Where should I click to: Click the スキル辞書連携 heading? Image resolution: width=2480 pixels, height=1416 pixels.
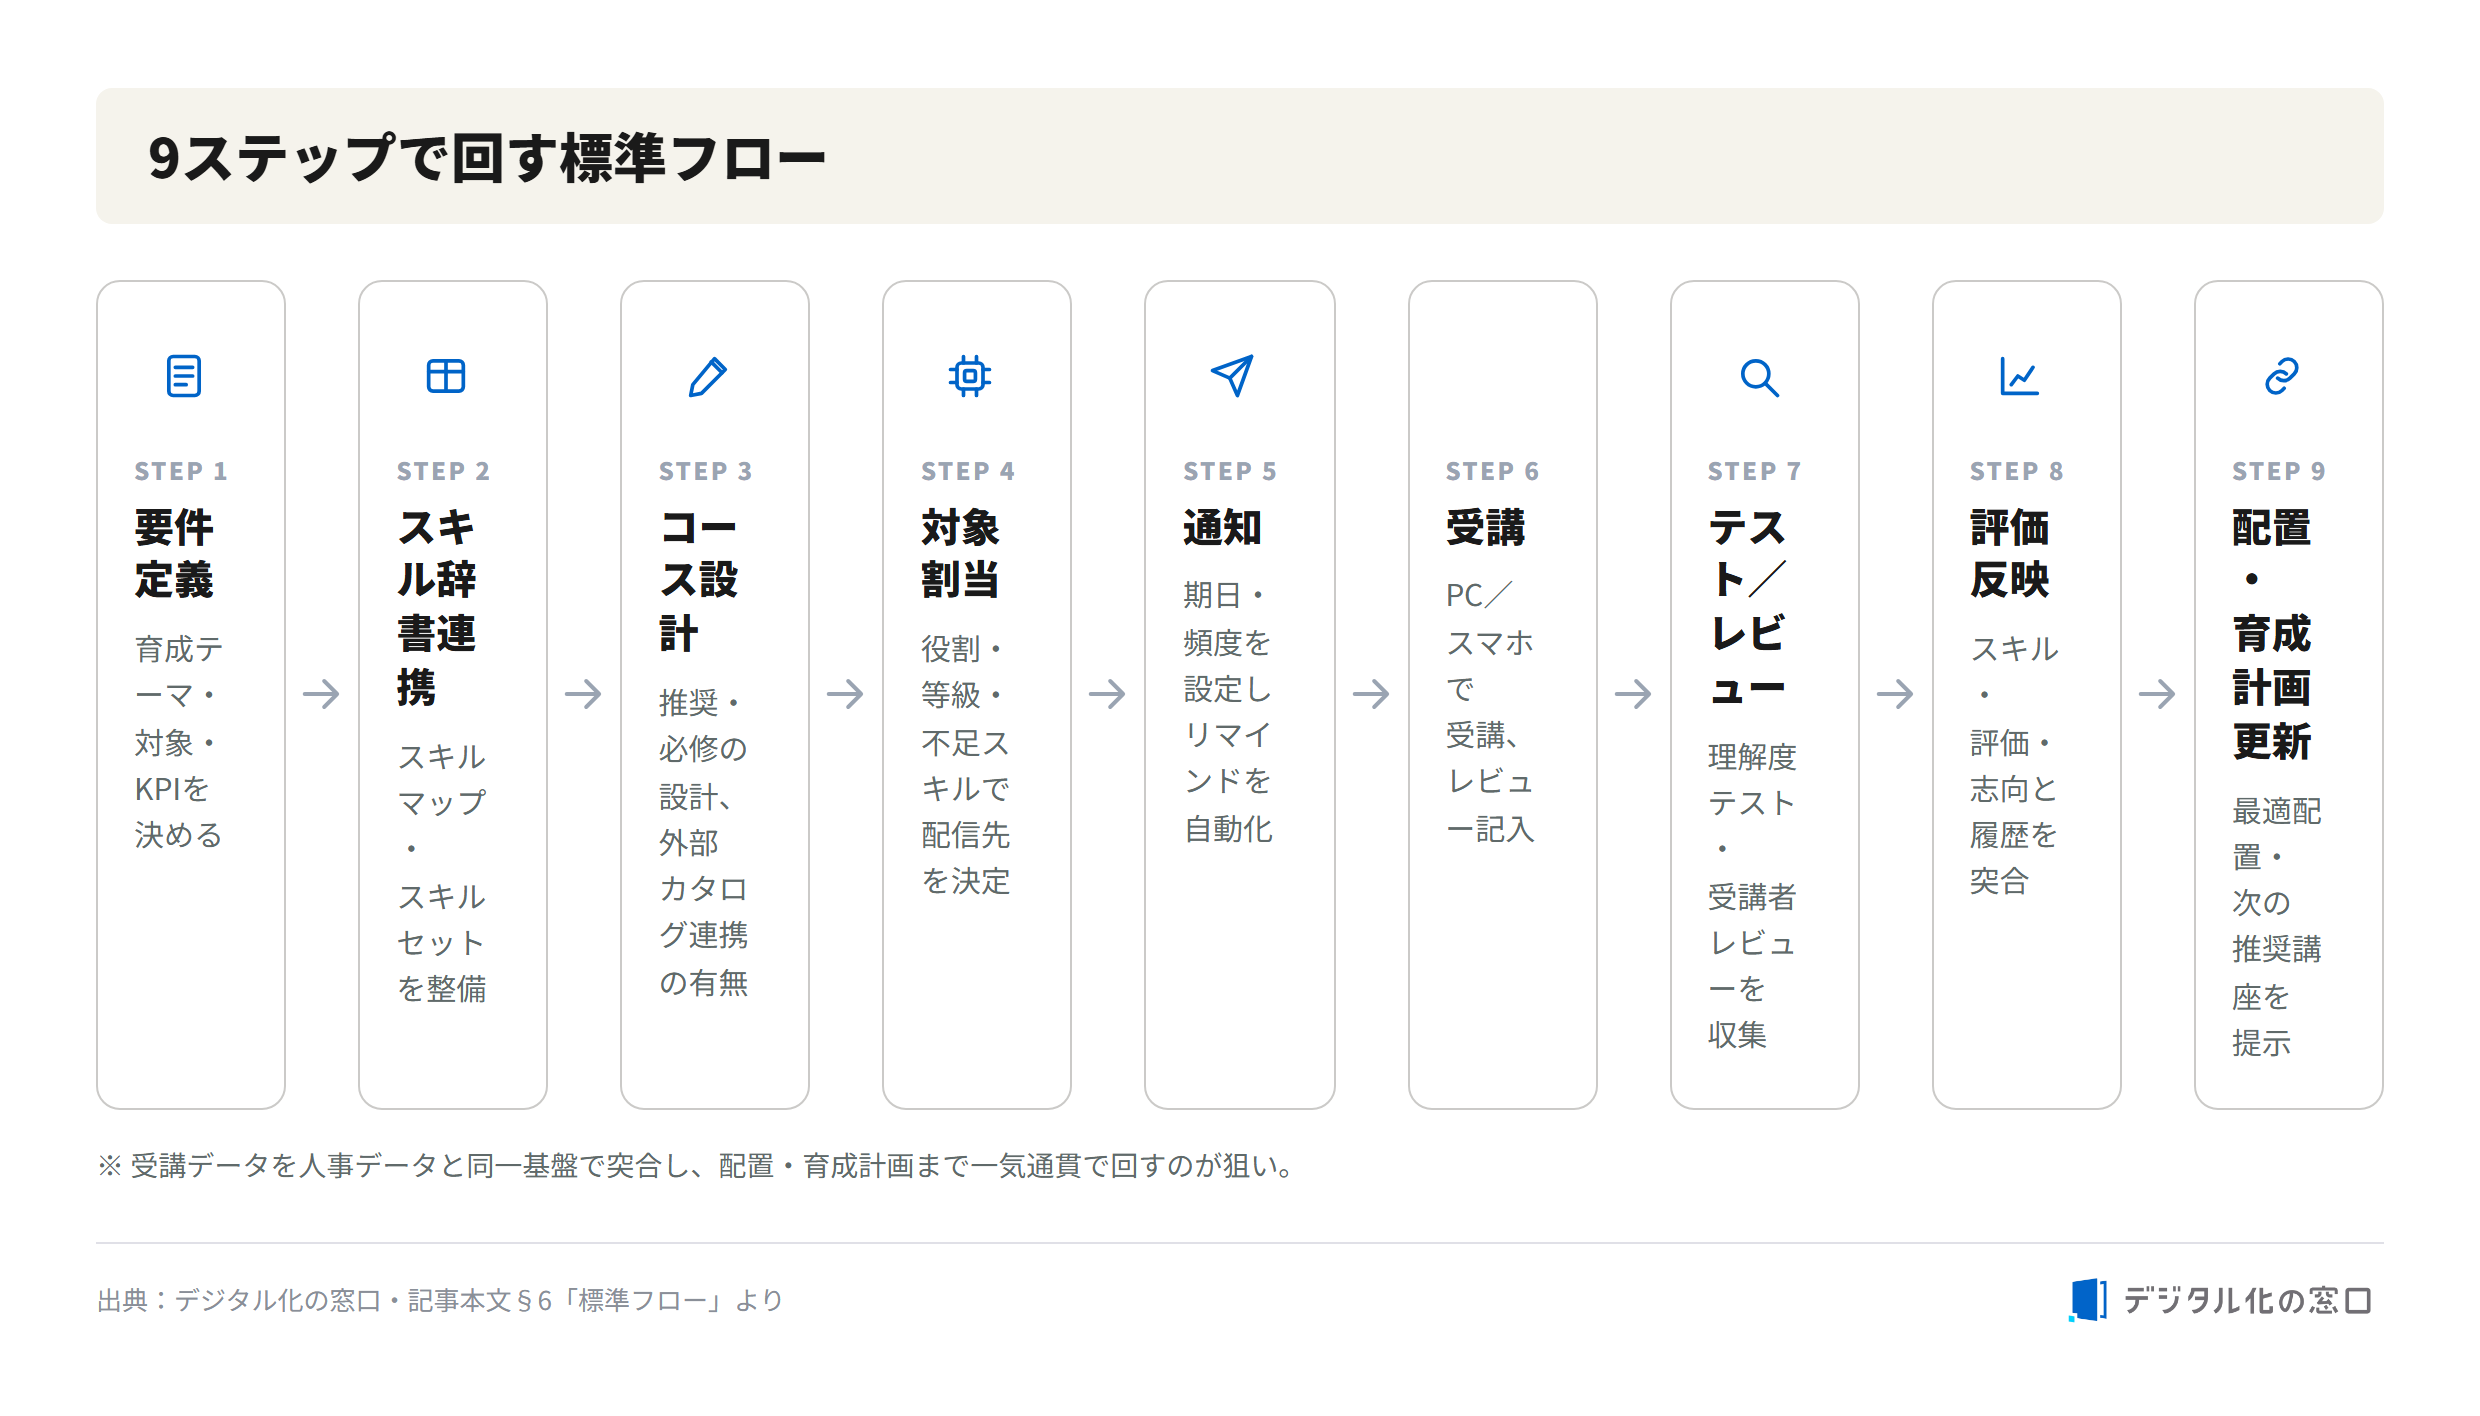point(436,607)
